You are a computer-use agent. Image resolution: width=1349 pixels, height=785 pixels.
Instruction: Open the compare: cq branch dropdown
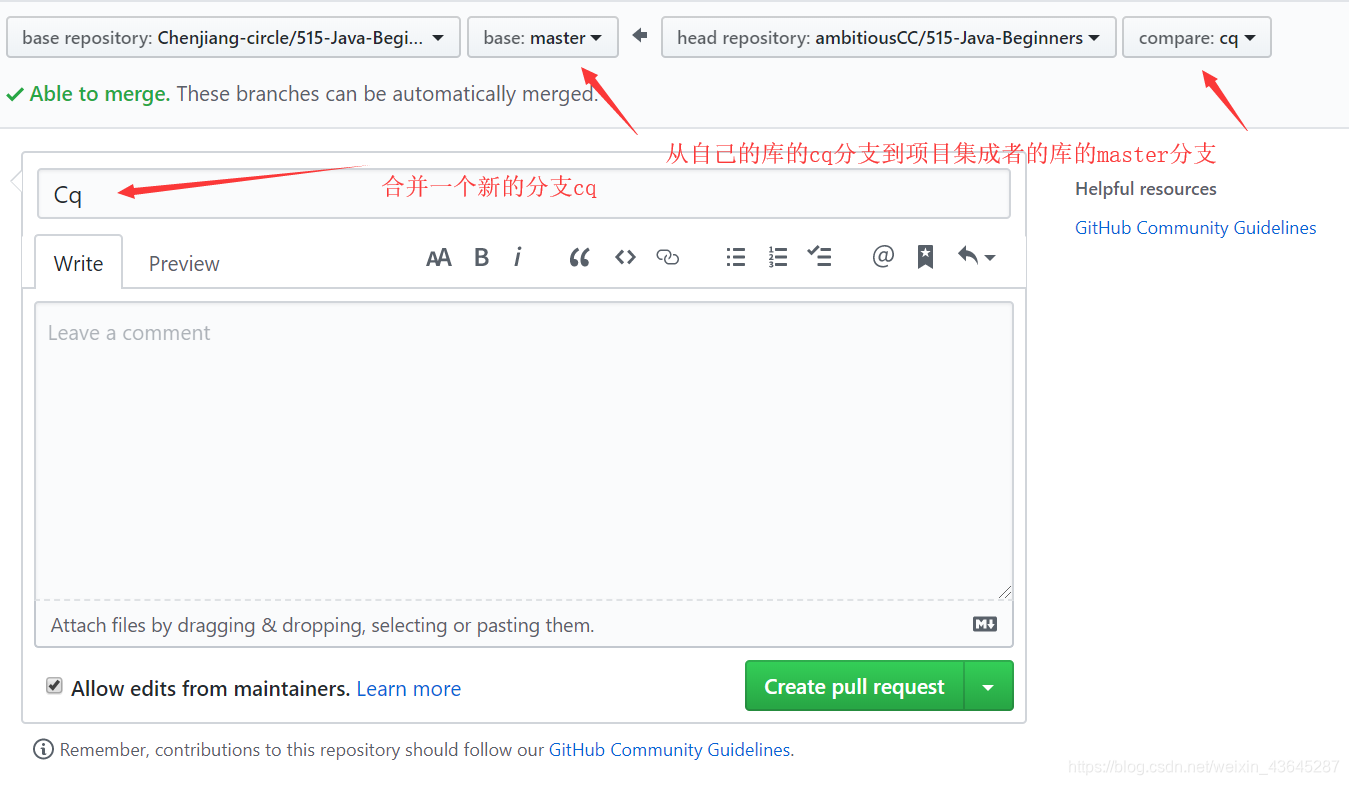[1196, 37]
